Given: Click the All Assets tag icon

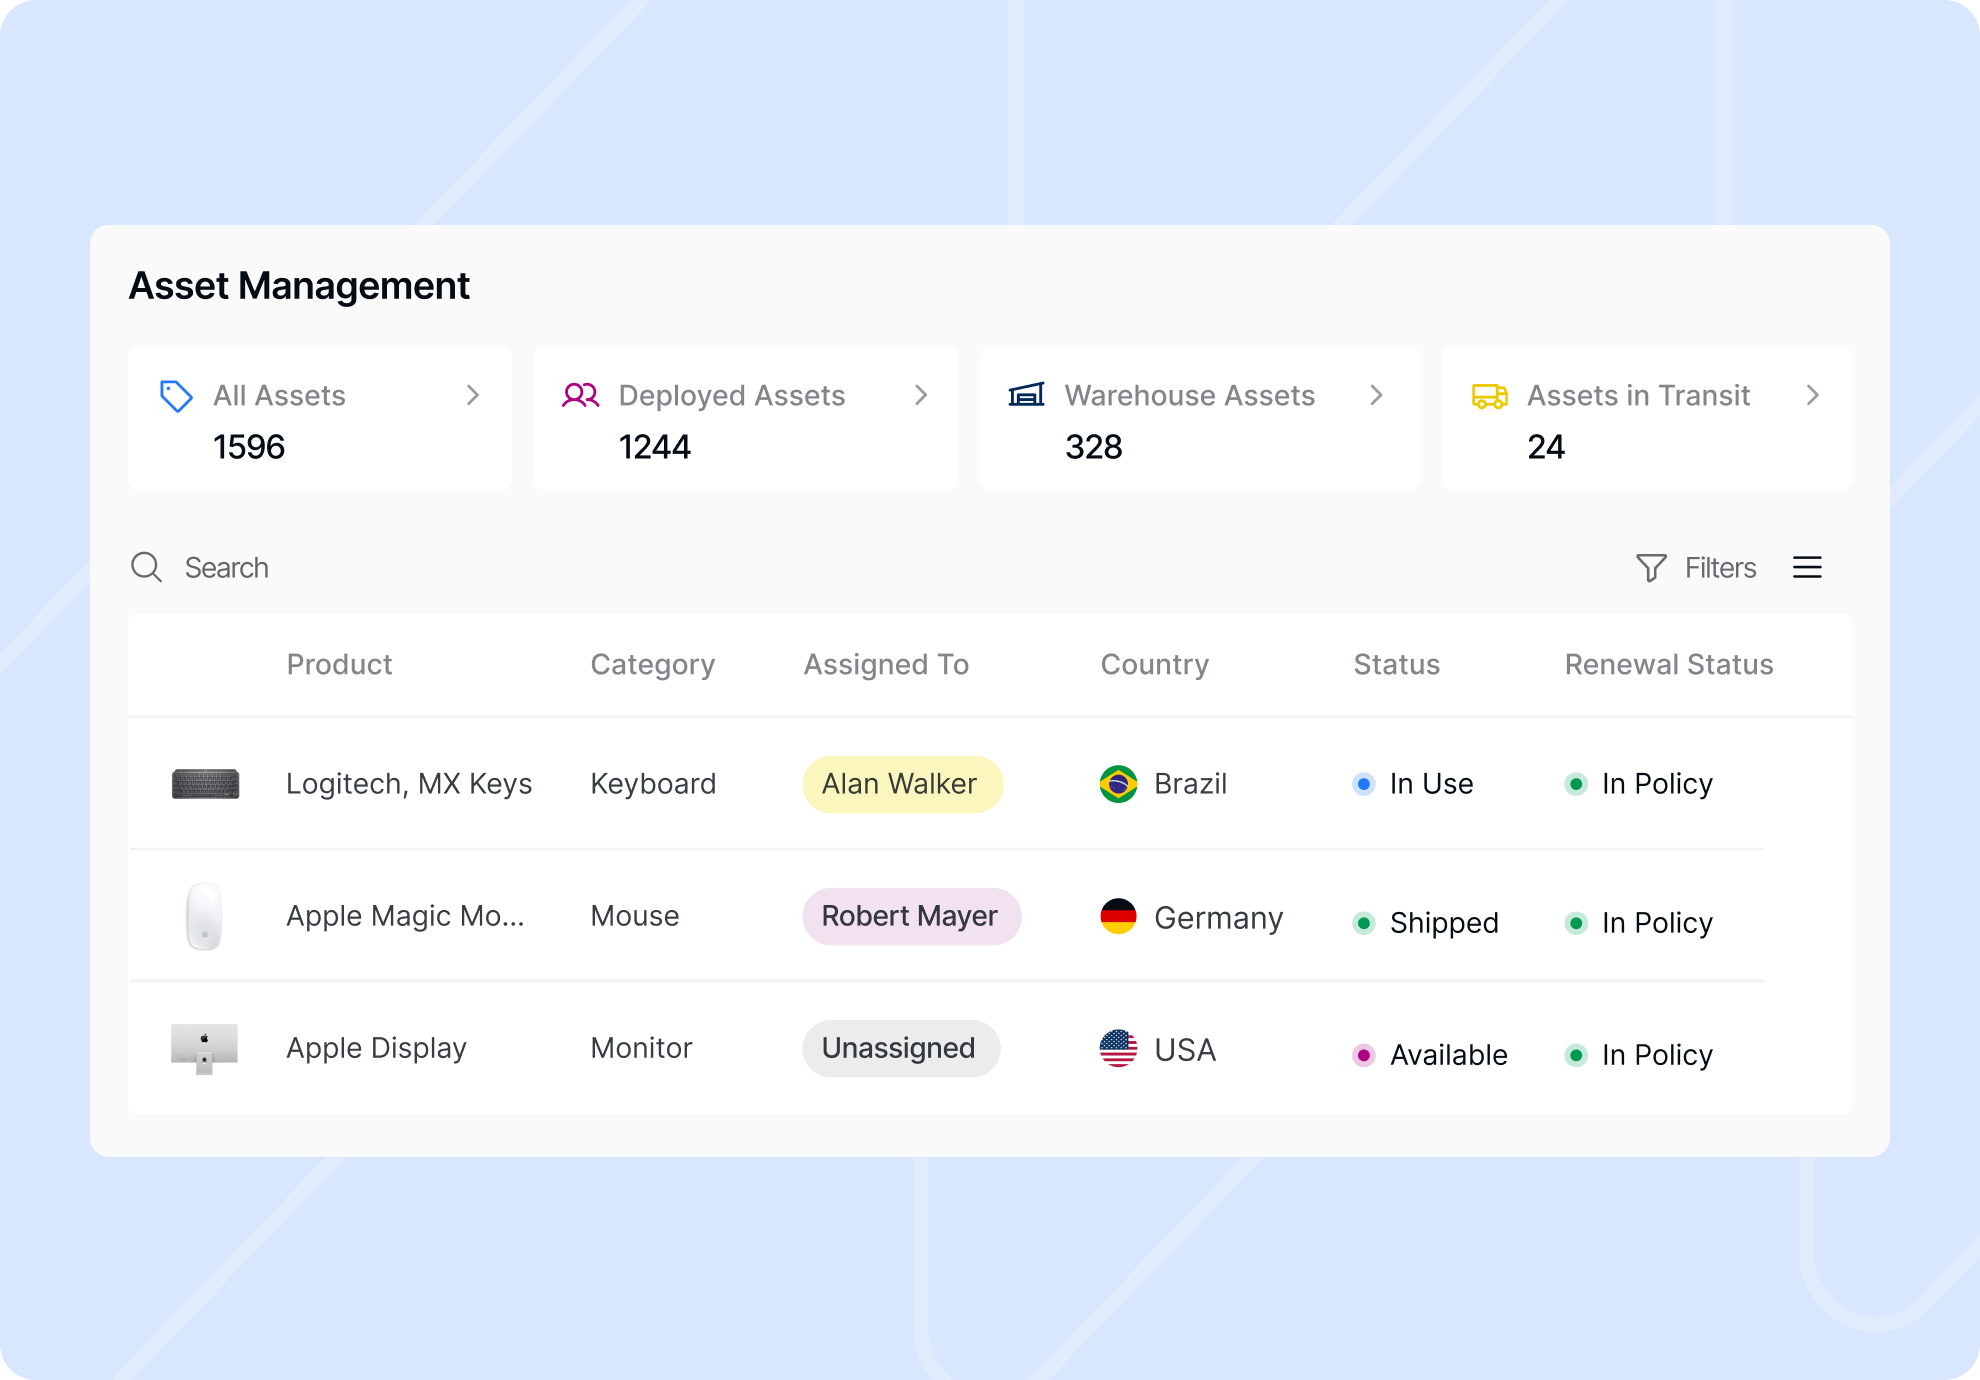Looking at the screenshot, I should coord(176,396).
